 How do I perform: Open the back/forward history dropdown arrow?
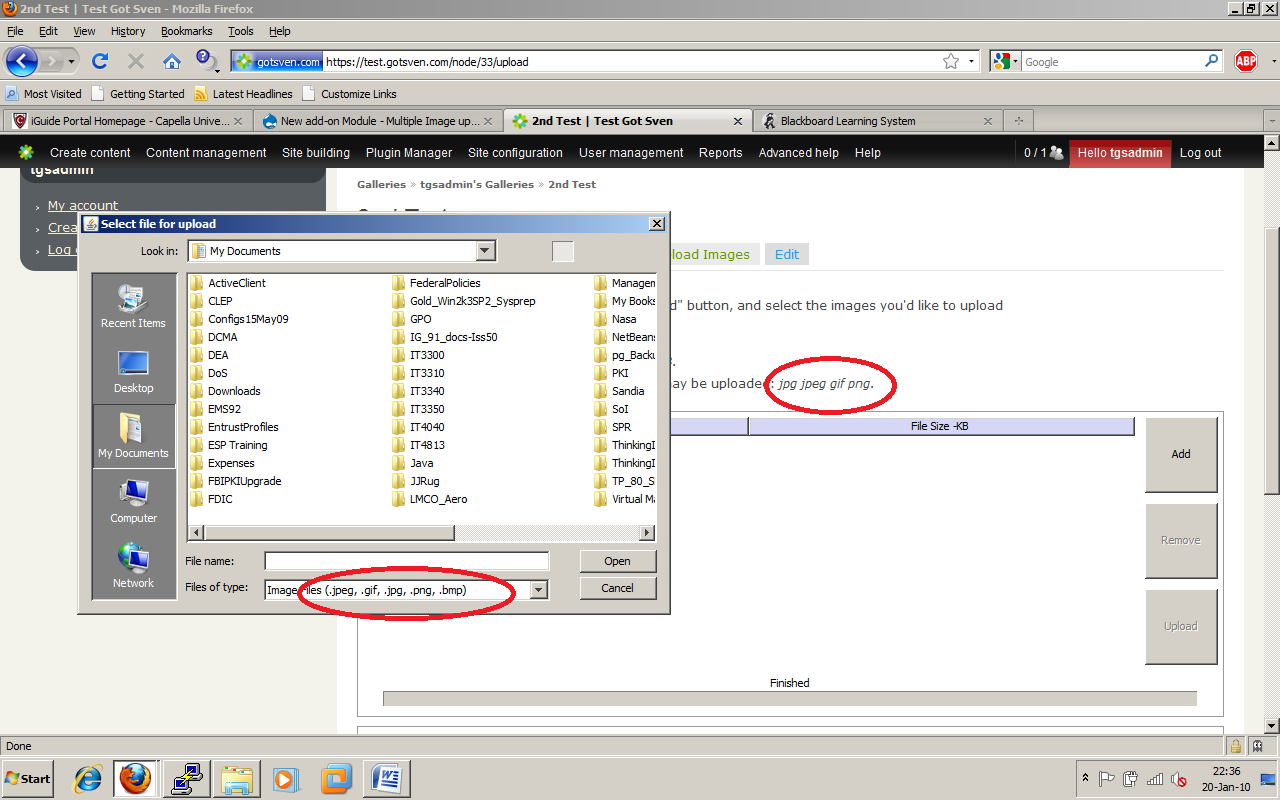point(72,61)
